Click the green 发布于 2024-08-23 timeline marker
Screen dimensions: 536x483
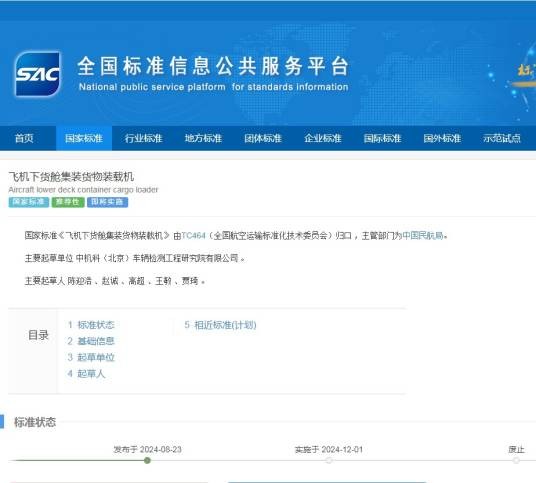pos(147,460)
